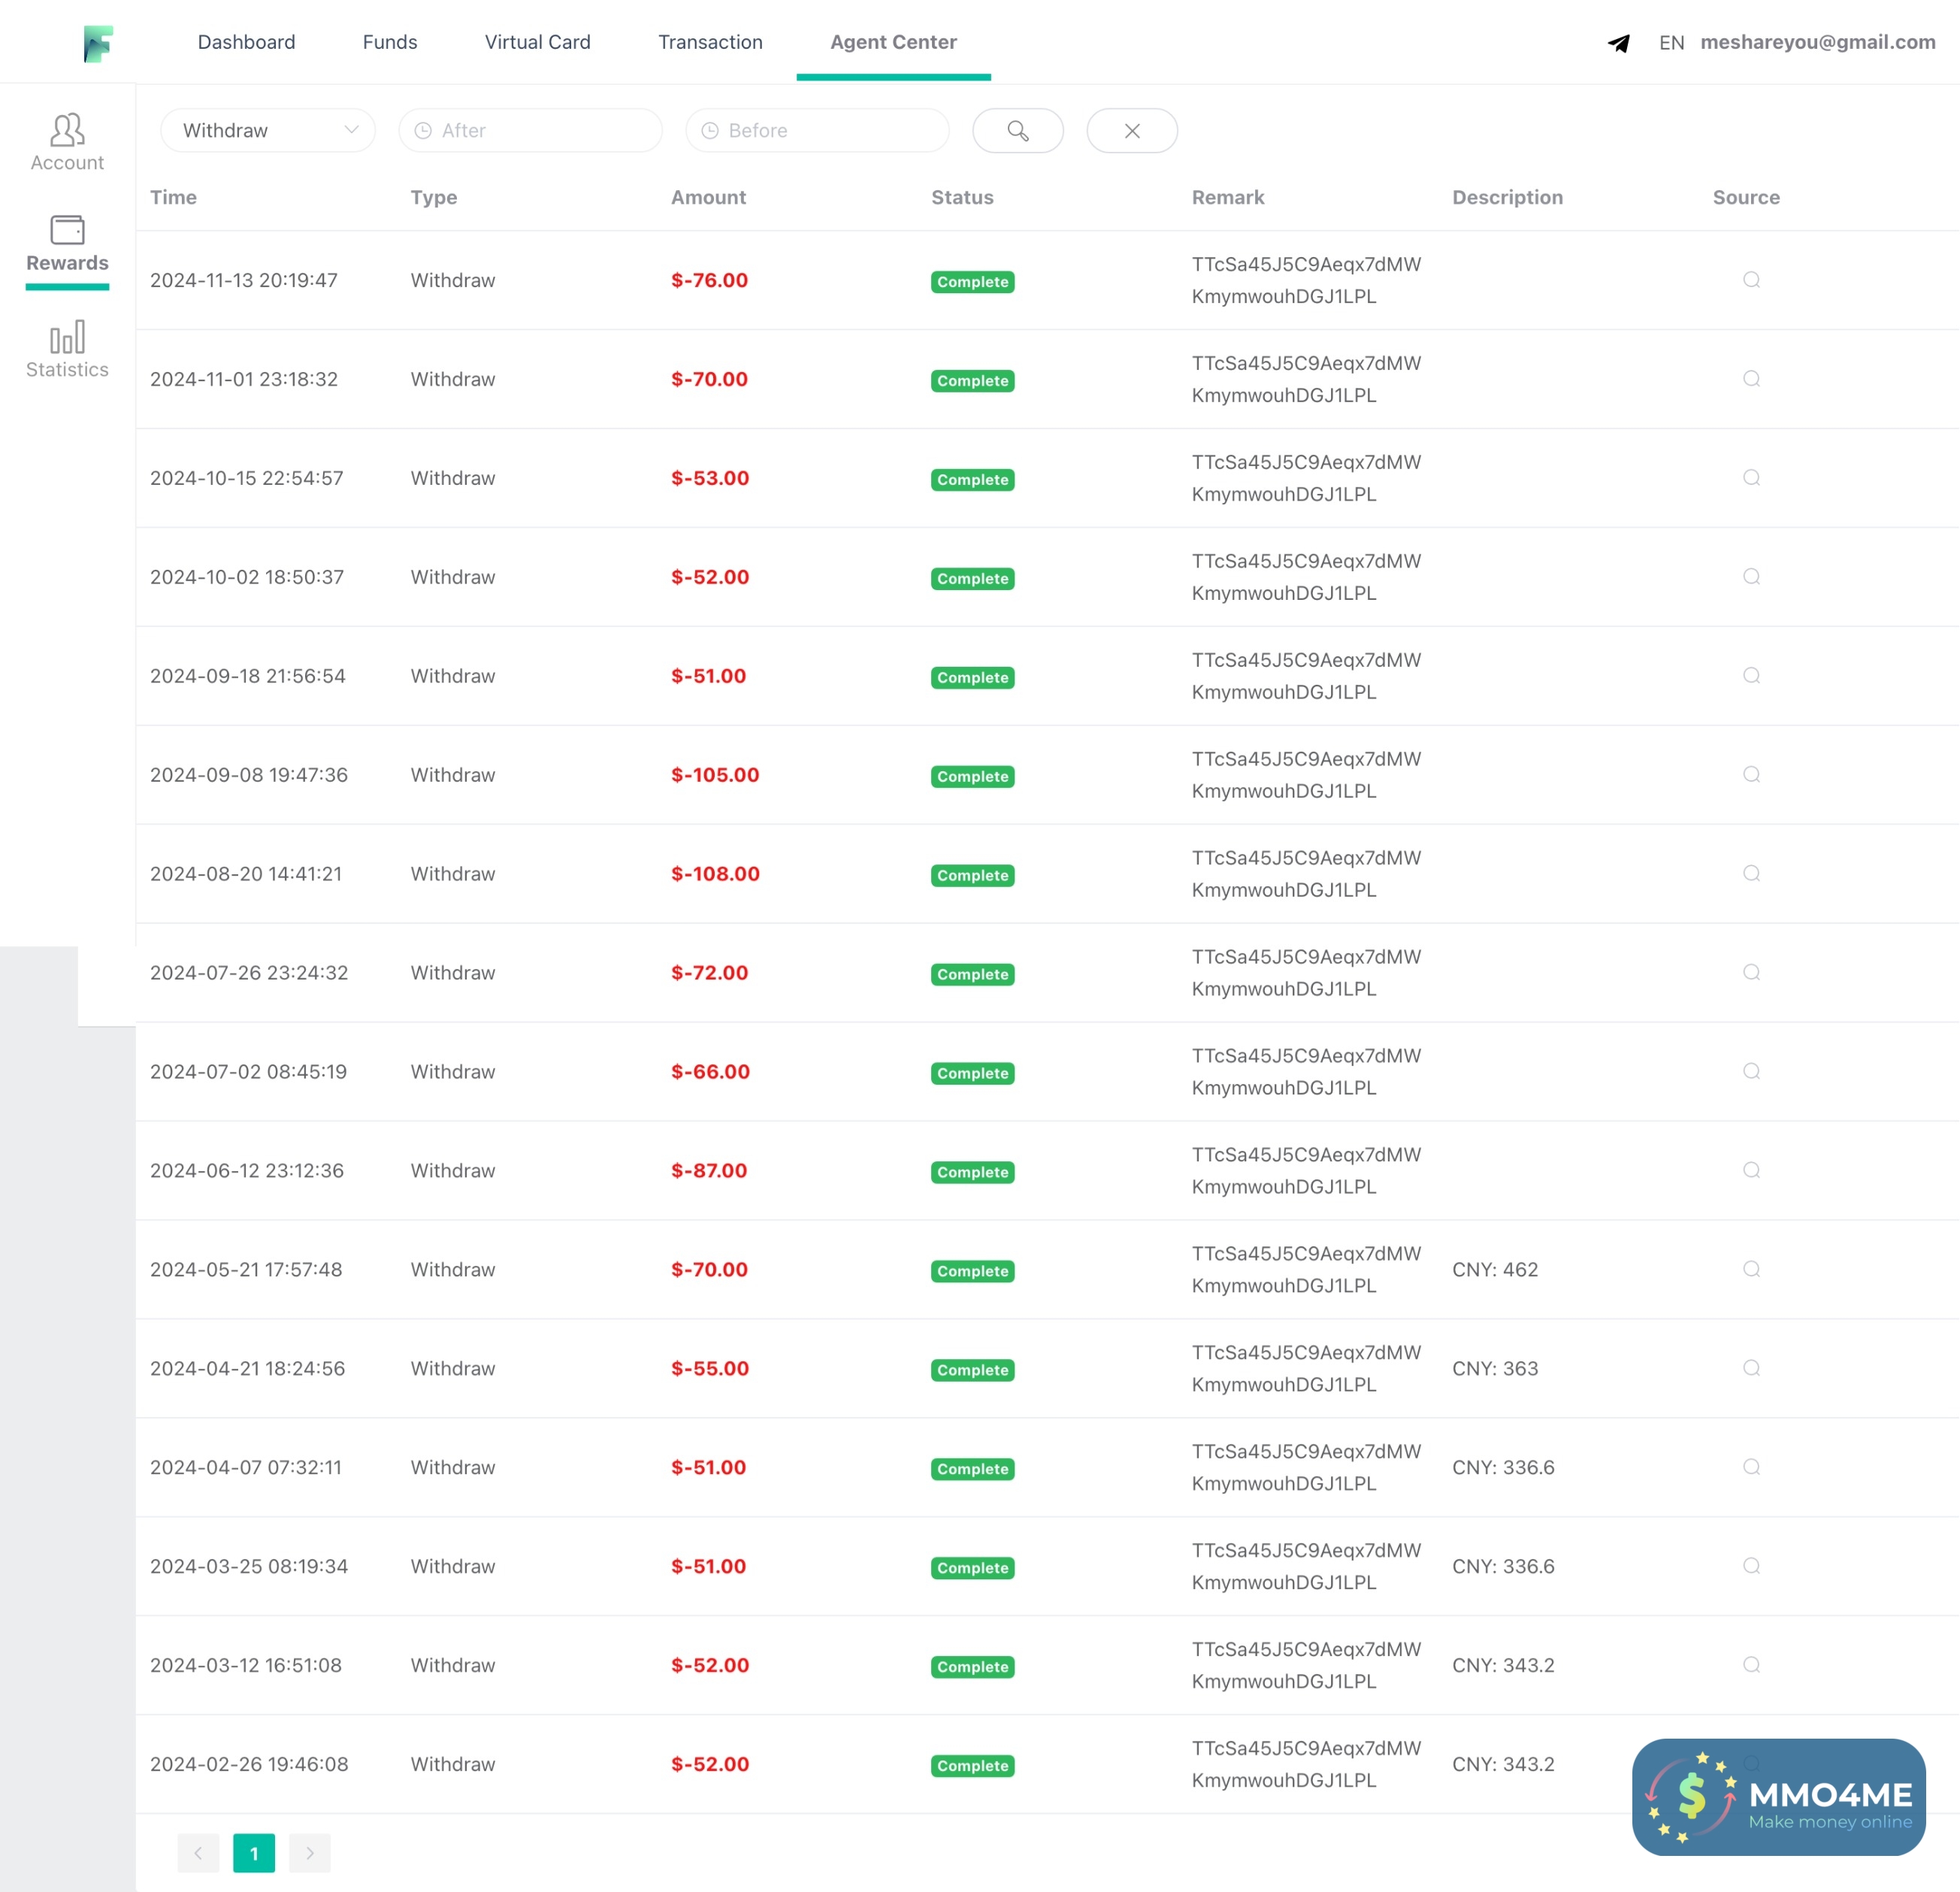View source of 2024-06-12 23:12:36 withdrawal
Screen dimensions: 1960x1892
1752,1171
